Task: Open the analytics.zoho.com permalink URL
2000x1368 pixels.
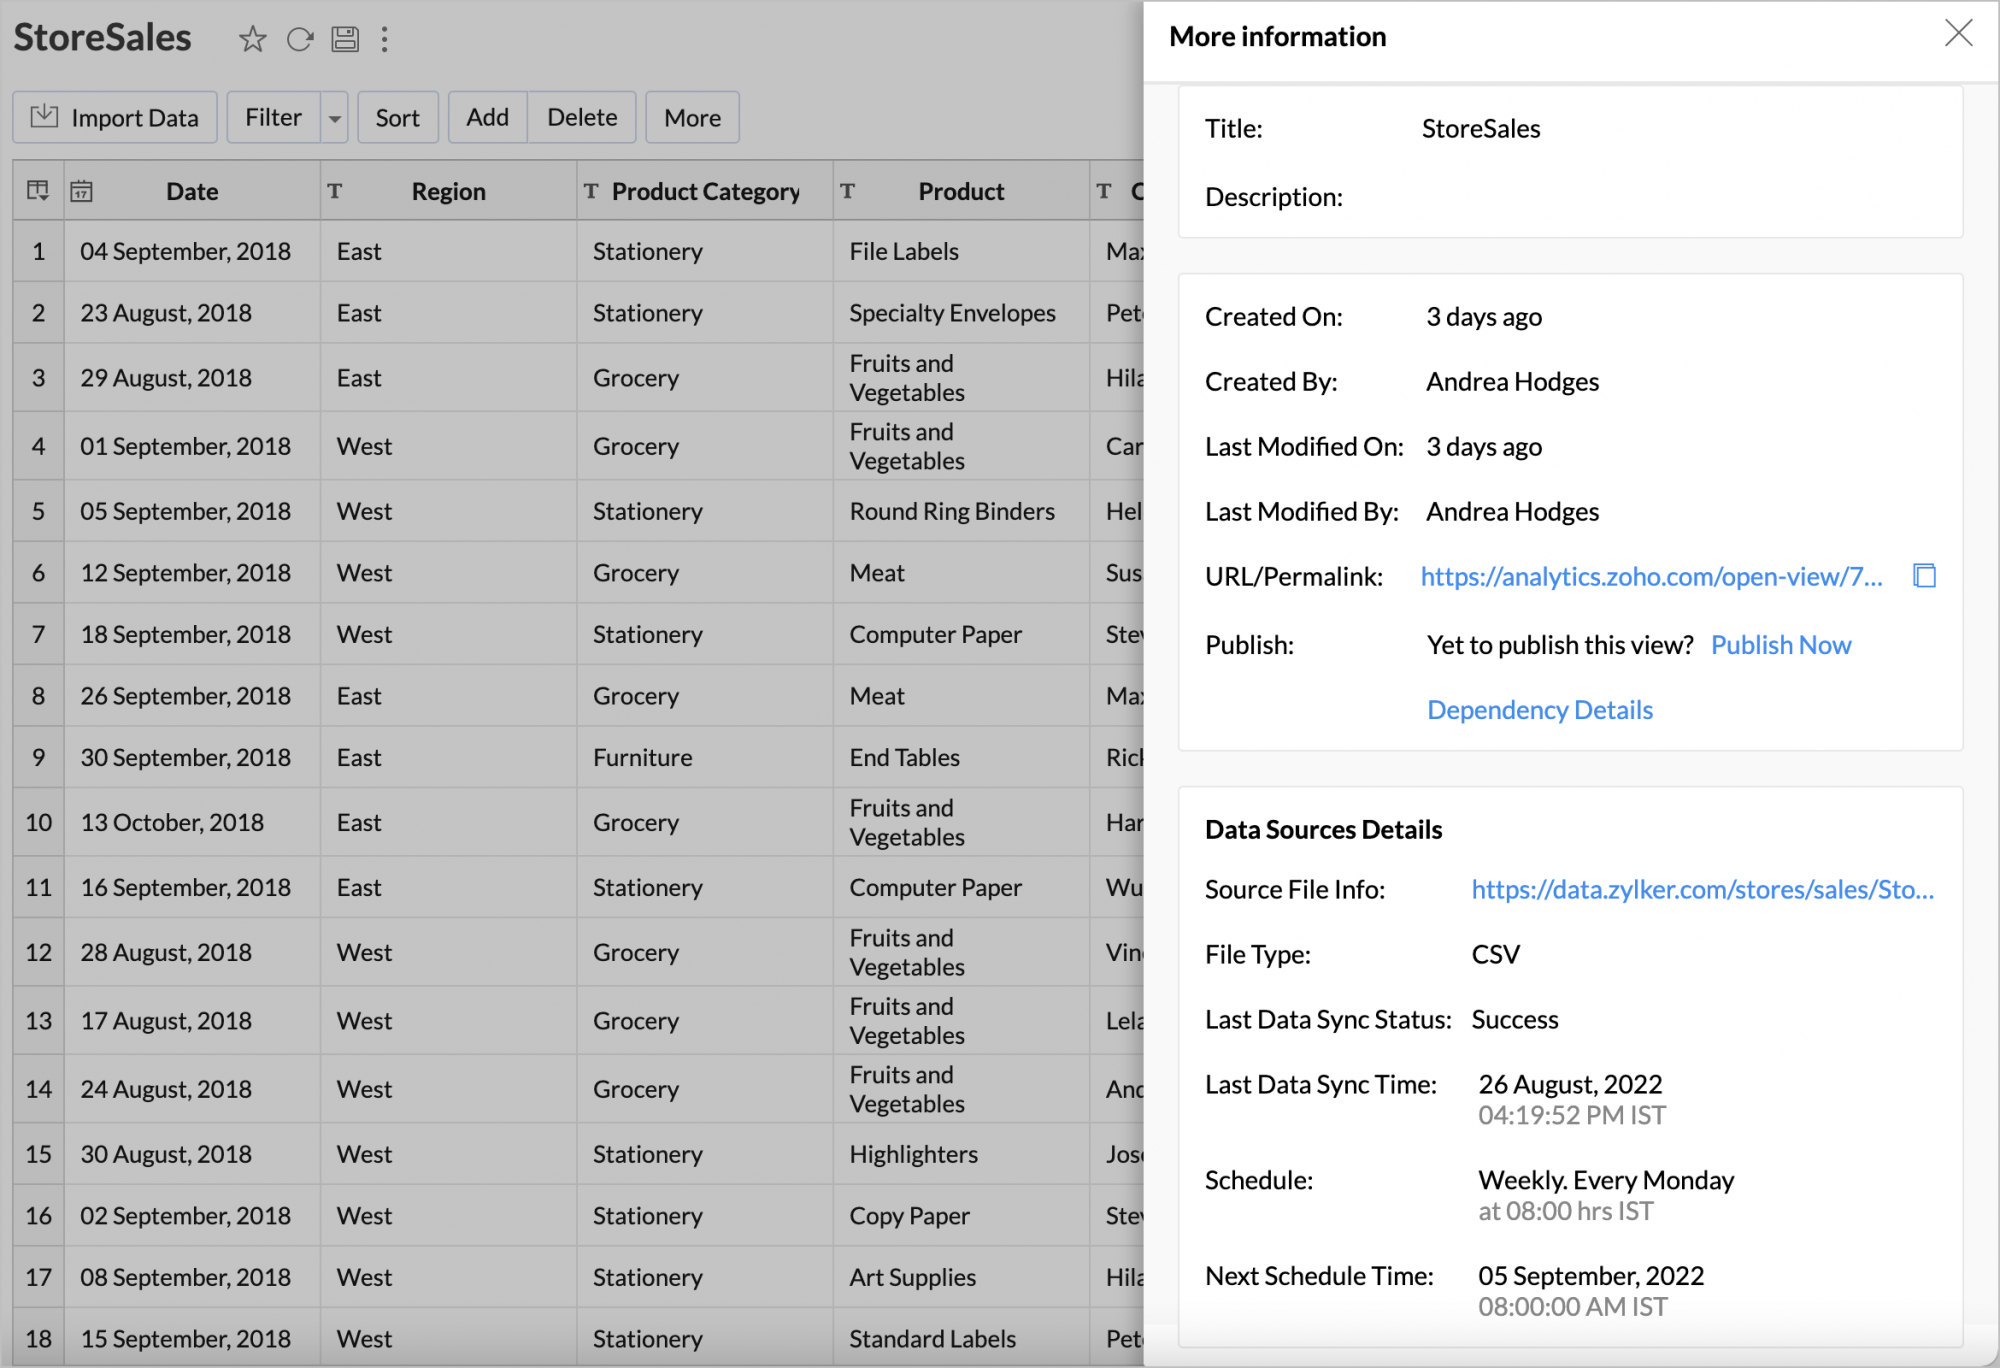Action: [1651, 577]
